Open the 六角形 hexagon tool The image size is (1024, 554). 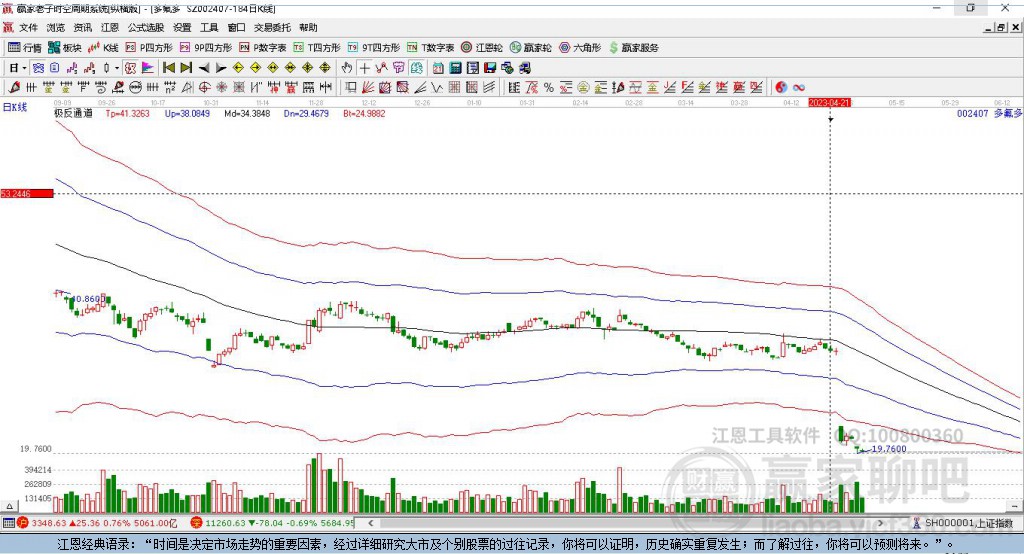point(580,48)
